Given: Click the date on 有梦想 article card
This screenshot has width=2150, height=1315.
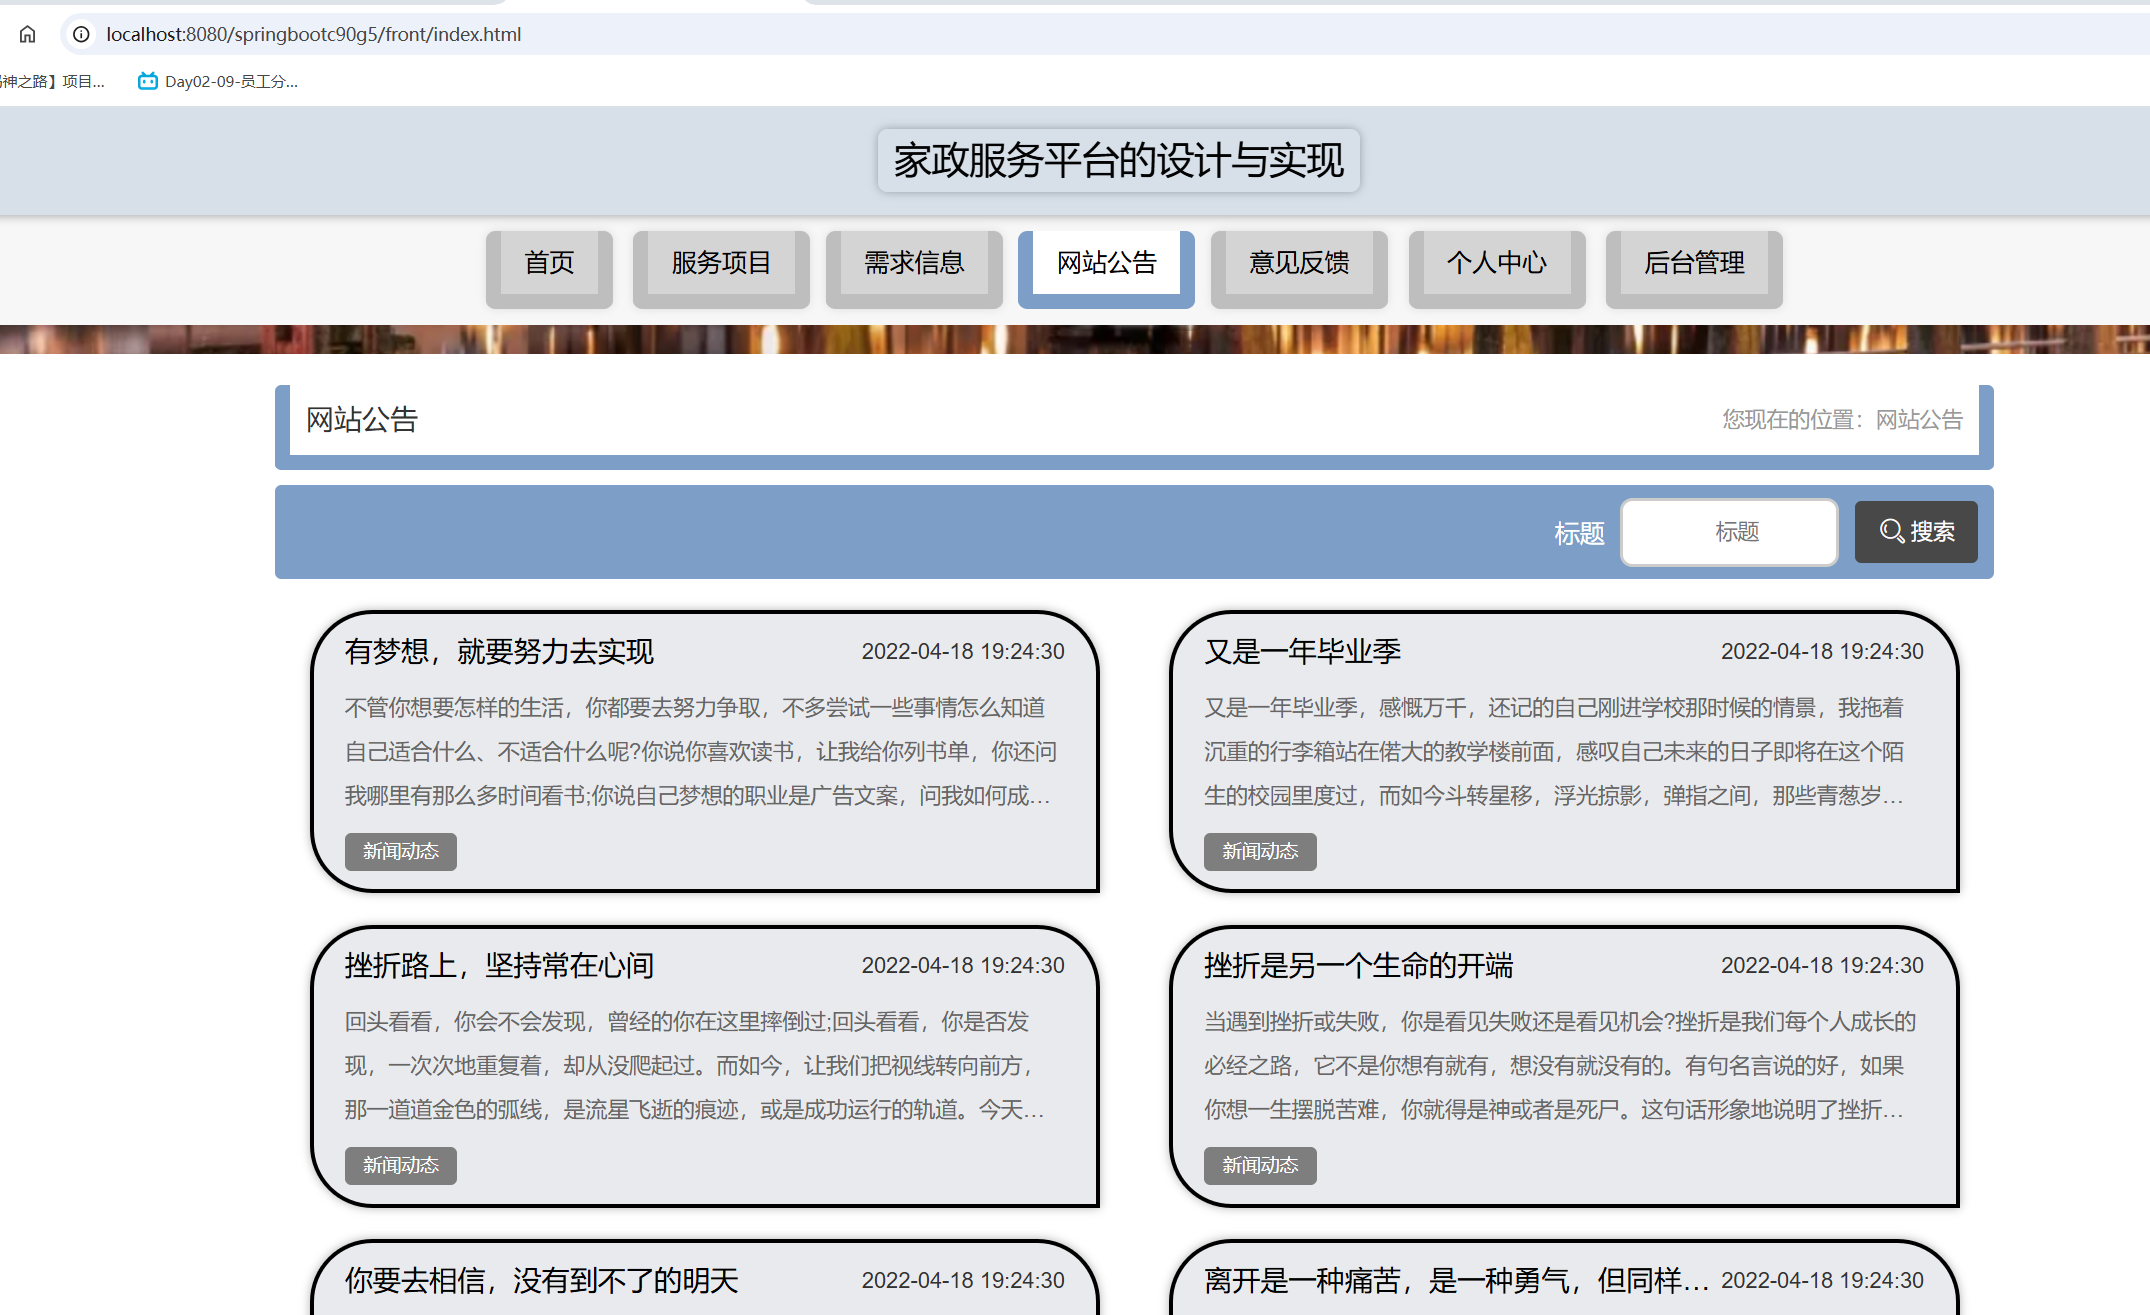Looking at the screenshot, I should pyautogui.click(x=963, y=652).
